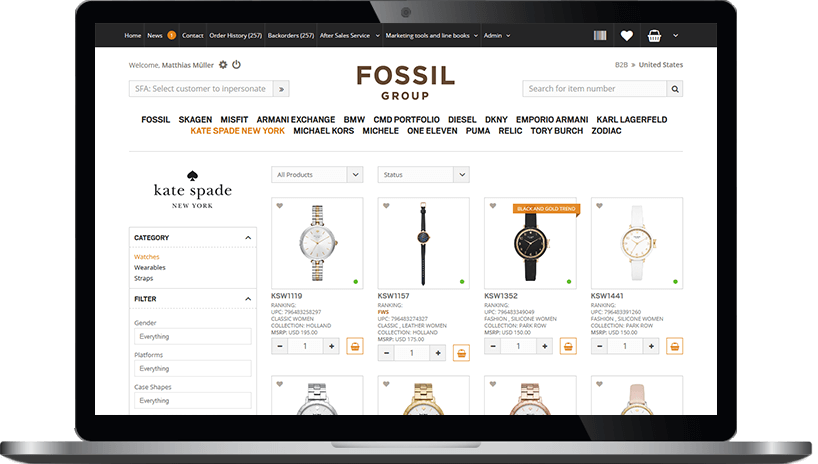This screenshot has height=464, width=818.
Task: Switch to the Tory Burch brand
Action: point(557,131)
